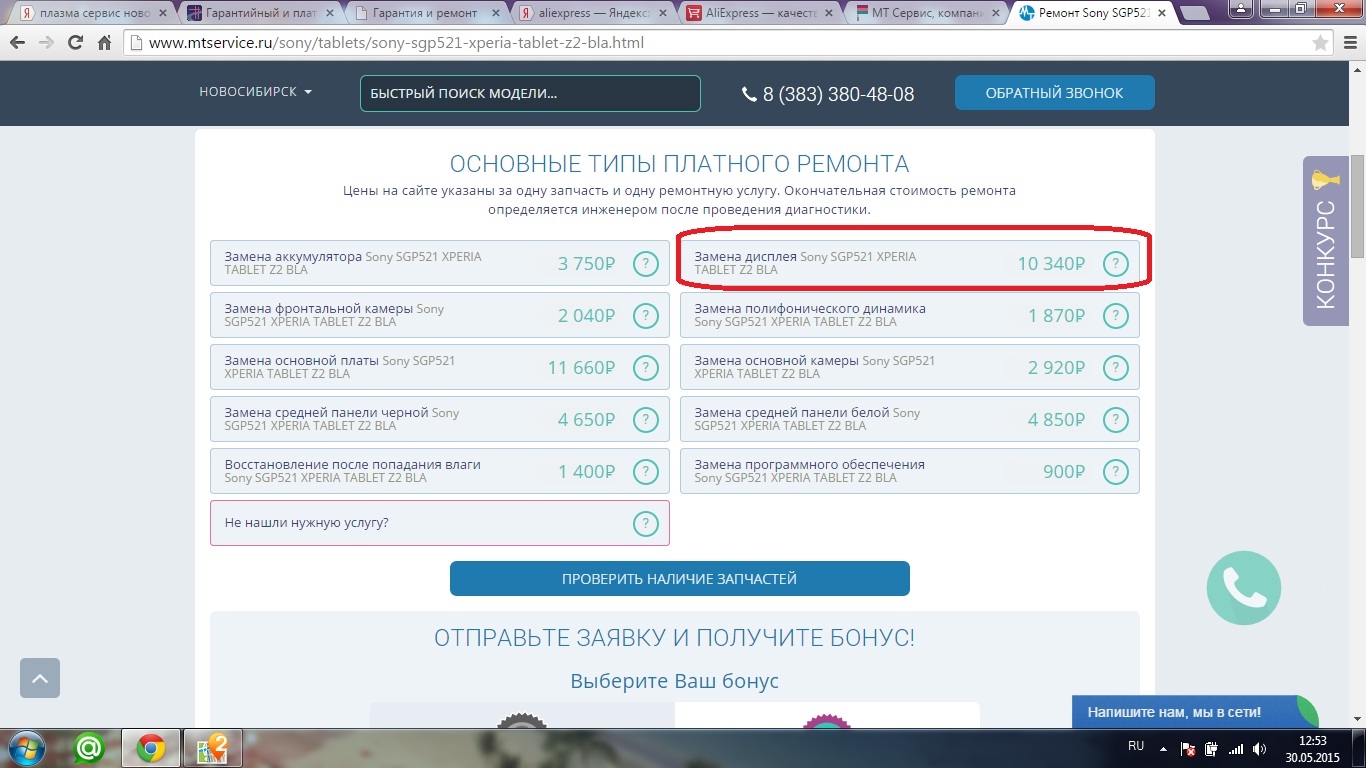Click 'ПРОВЕРИТЬ НАЛИЧИЕ ЗАПЧАСТЕЙ' button
Screen dimensions: 1366x768
point(680,578)
